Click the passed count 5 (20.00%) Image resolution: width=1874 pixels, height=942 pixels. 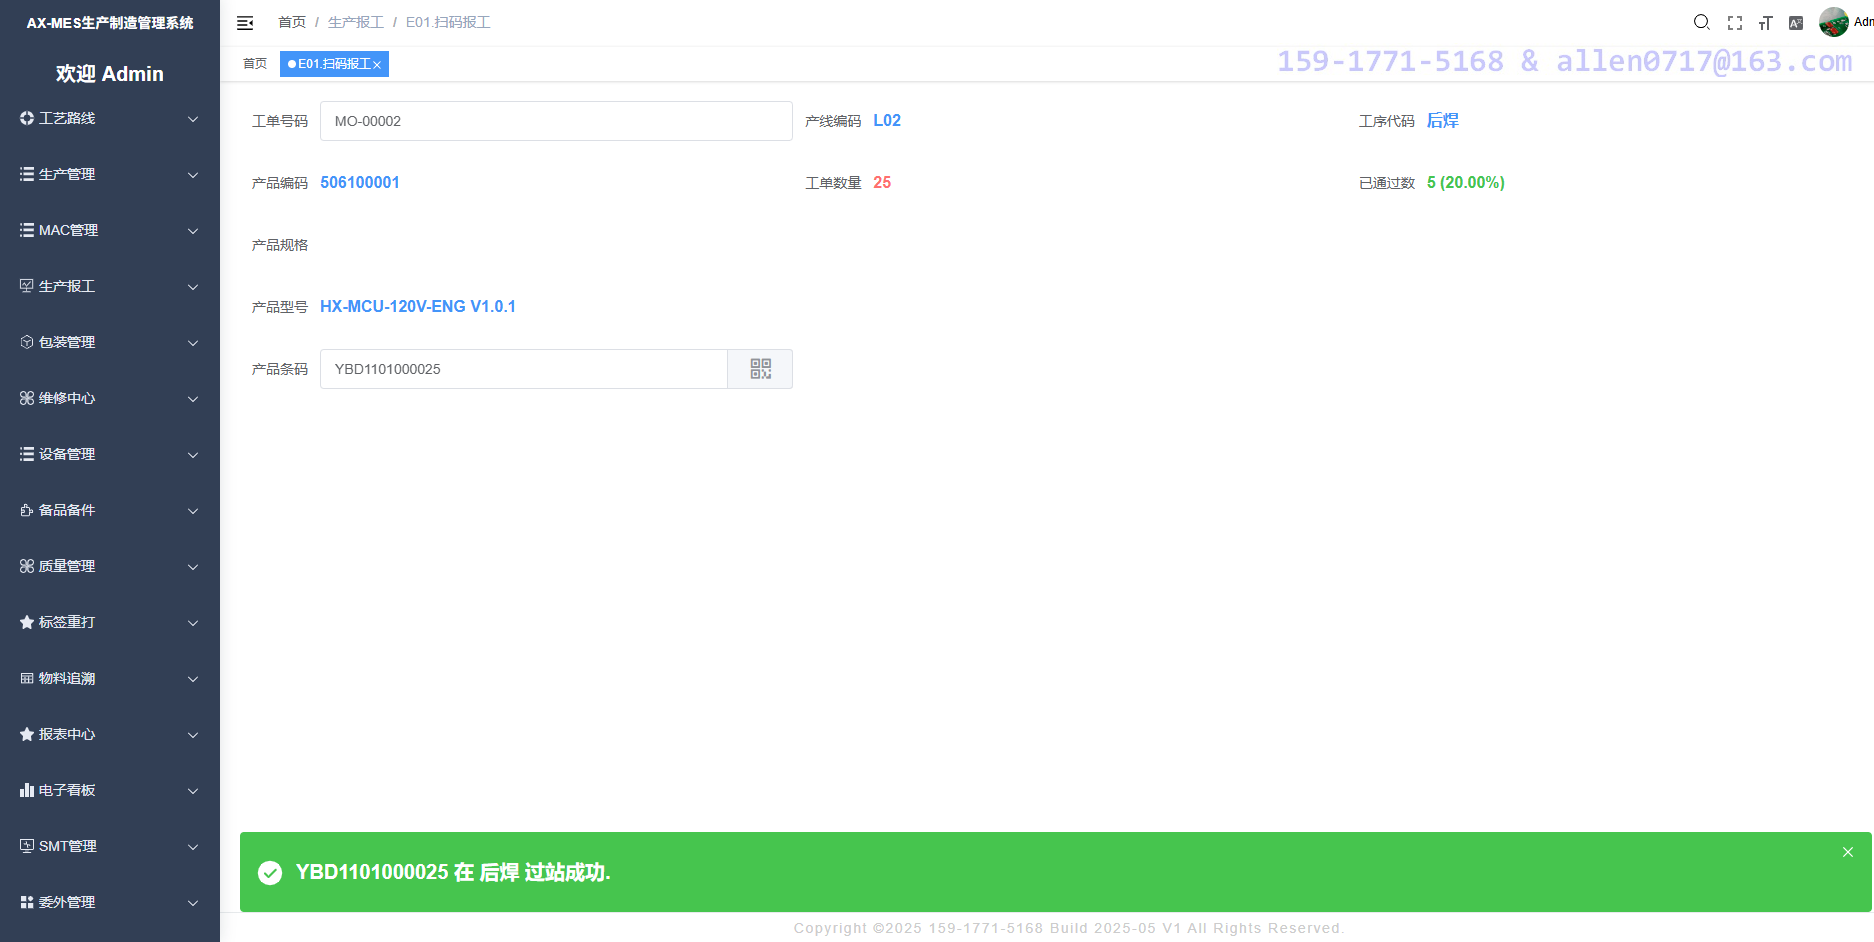pyautogui.click(x=1466, y=183)
